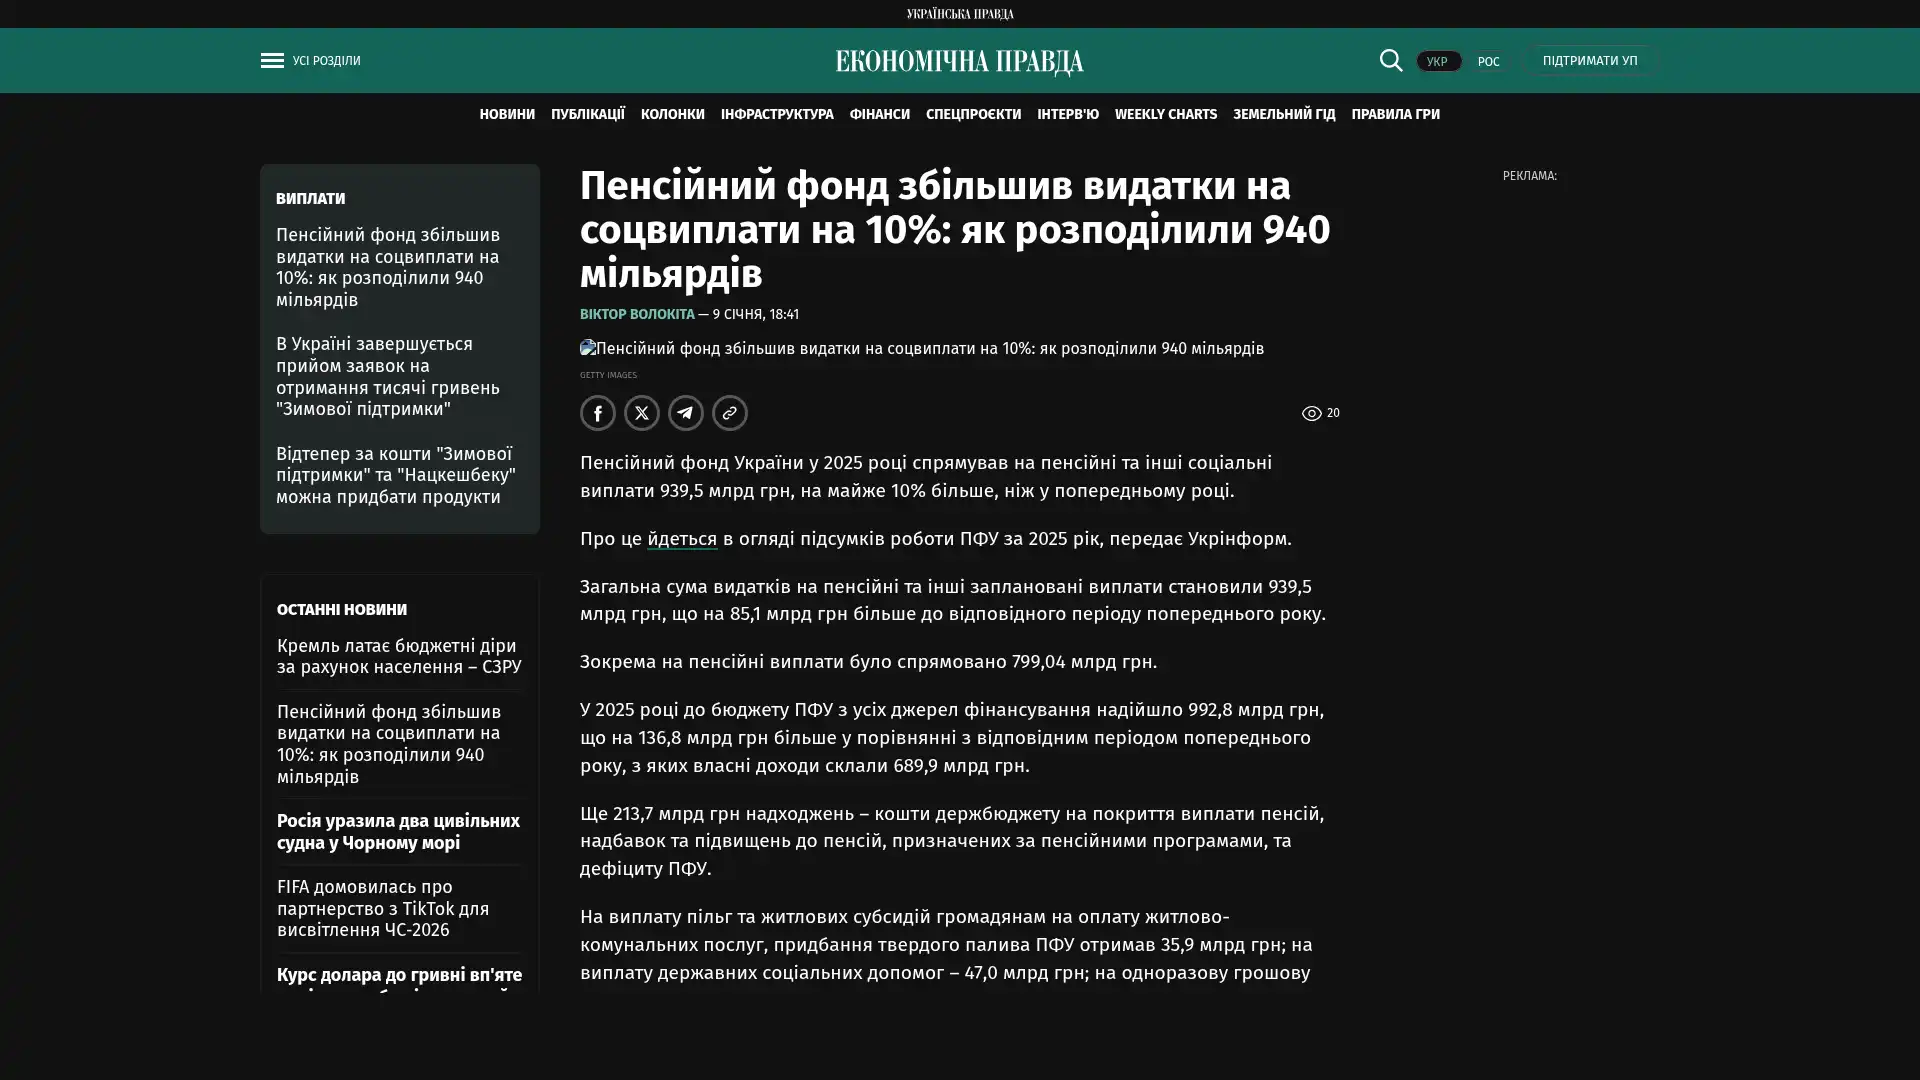Image resolution: width=1920 pixels, height=1080 pixels.
Task: Share article on Facebook
Action: [598, 413]
